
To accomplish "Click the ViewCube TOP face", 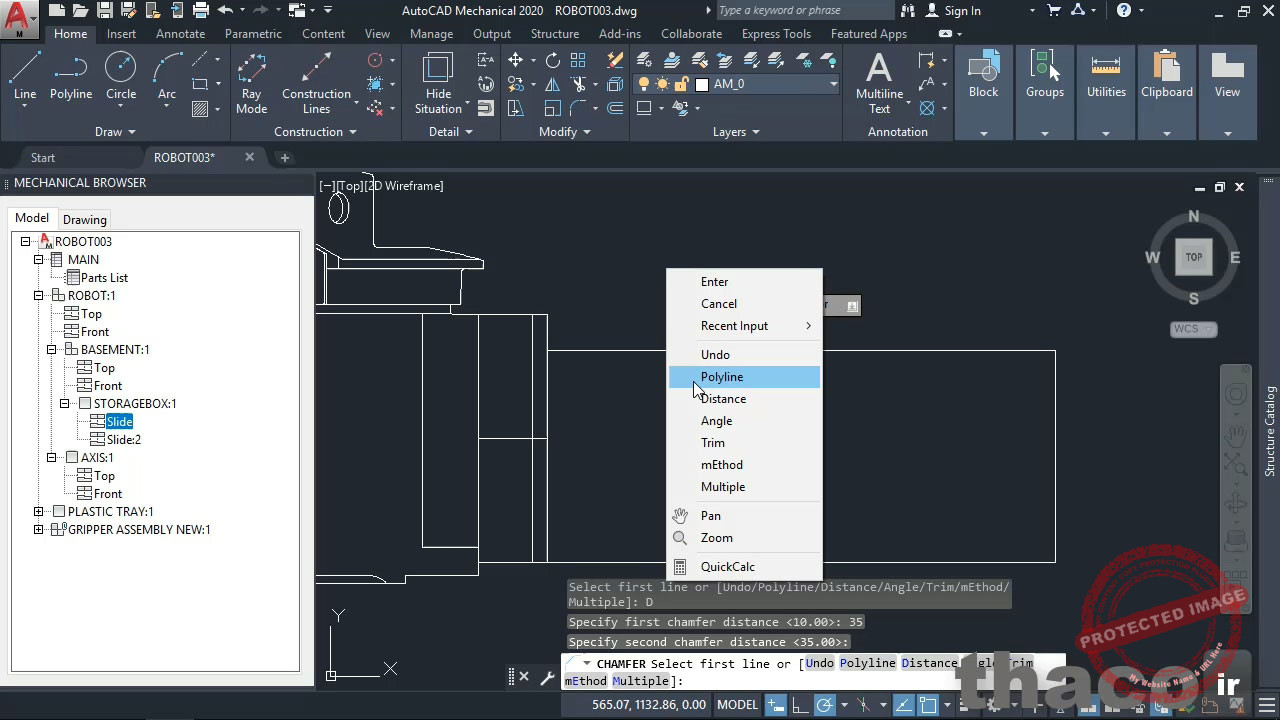I will pos(1194,257).
